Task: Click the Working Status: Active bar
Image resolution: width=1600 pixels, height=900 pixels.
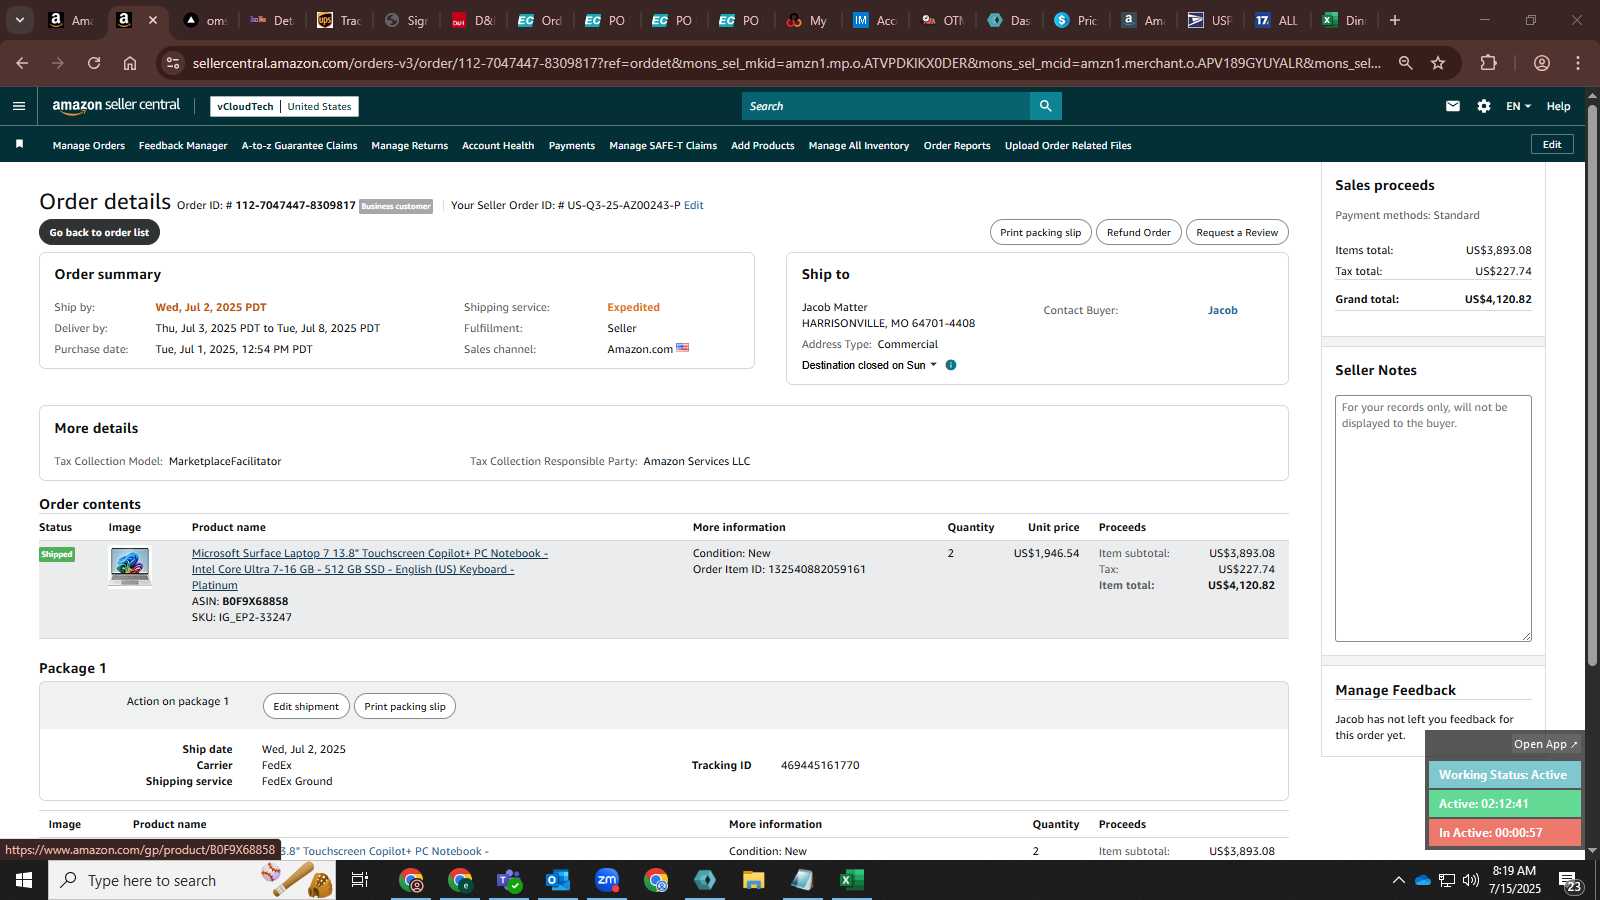Action: click(x=1504, y=775)
